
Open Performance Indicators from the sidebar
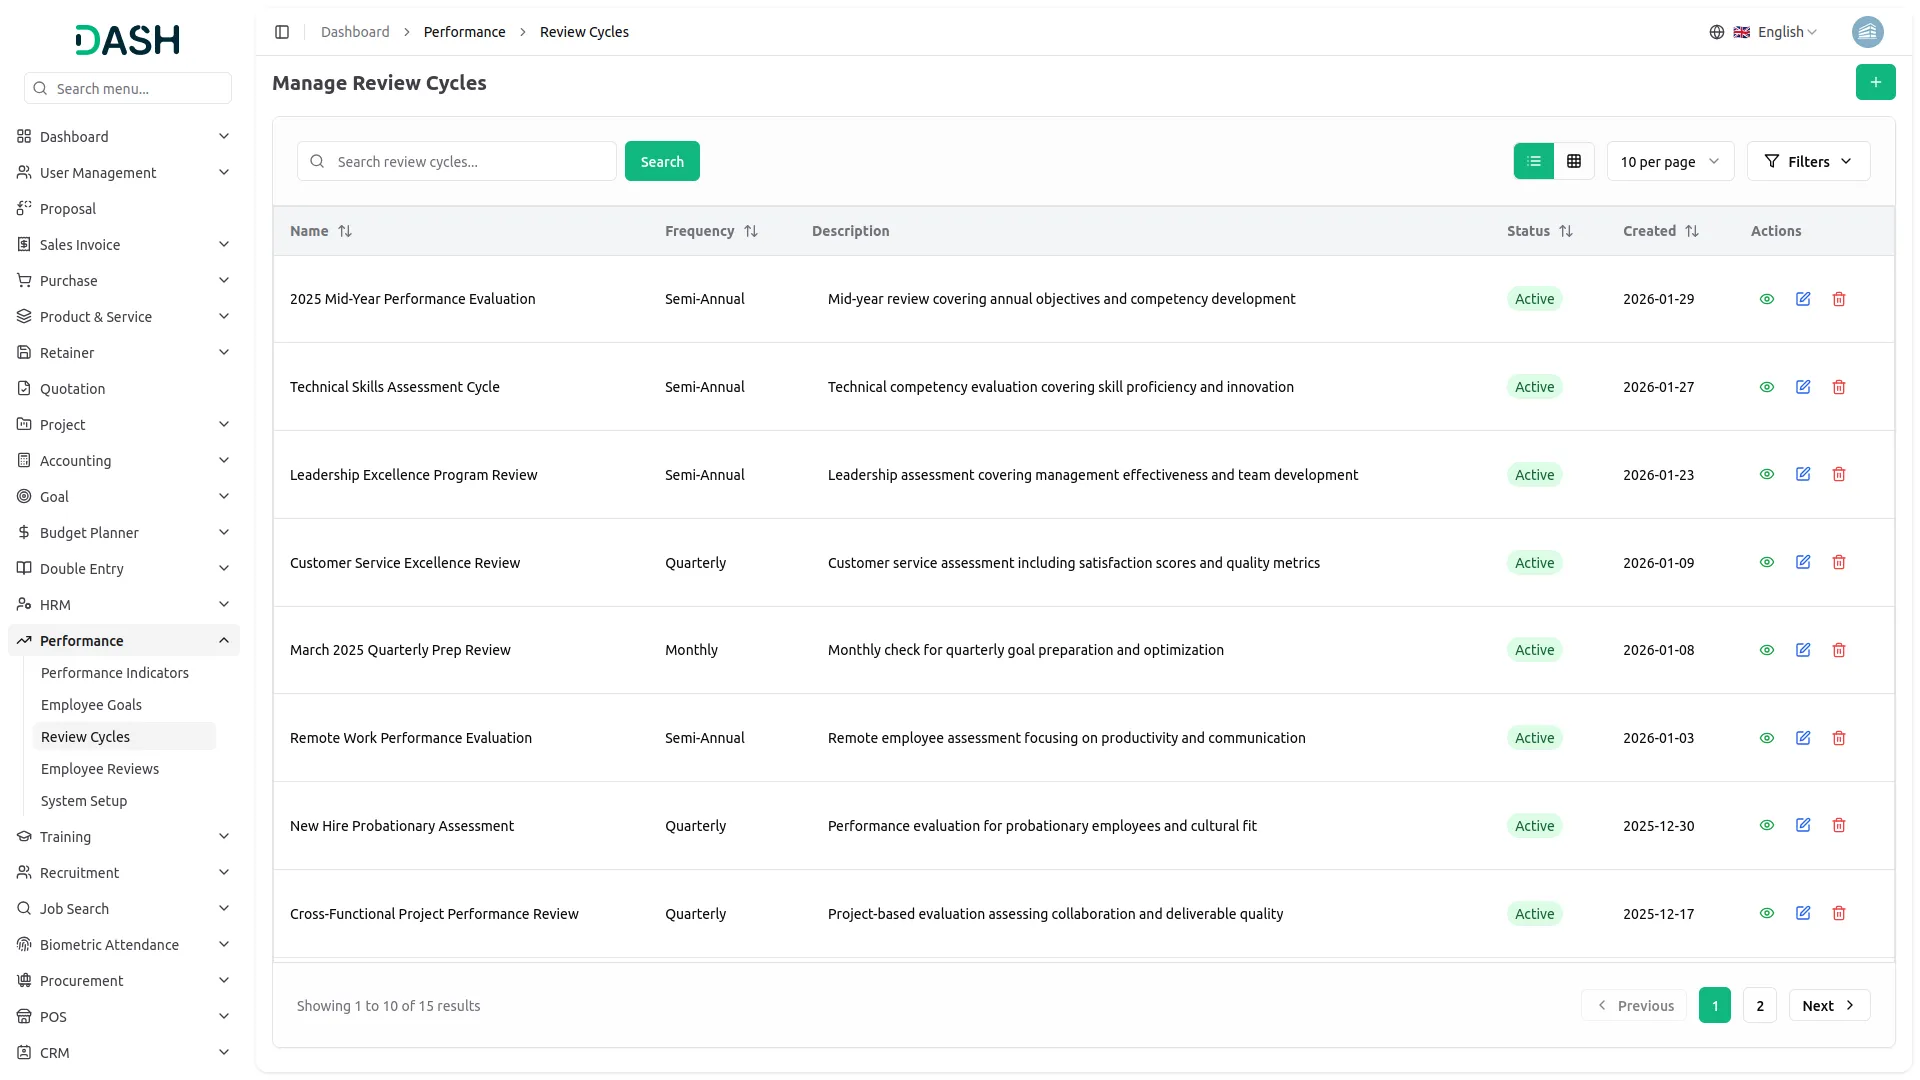[x=114, y=672]
